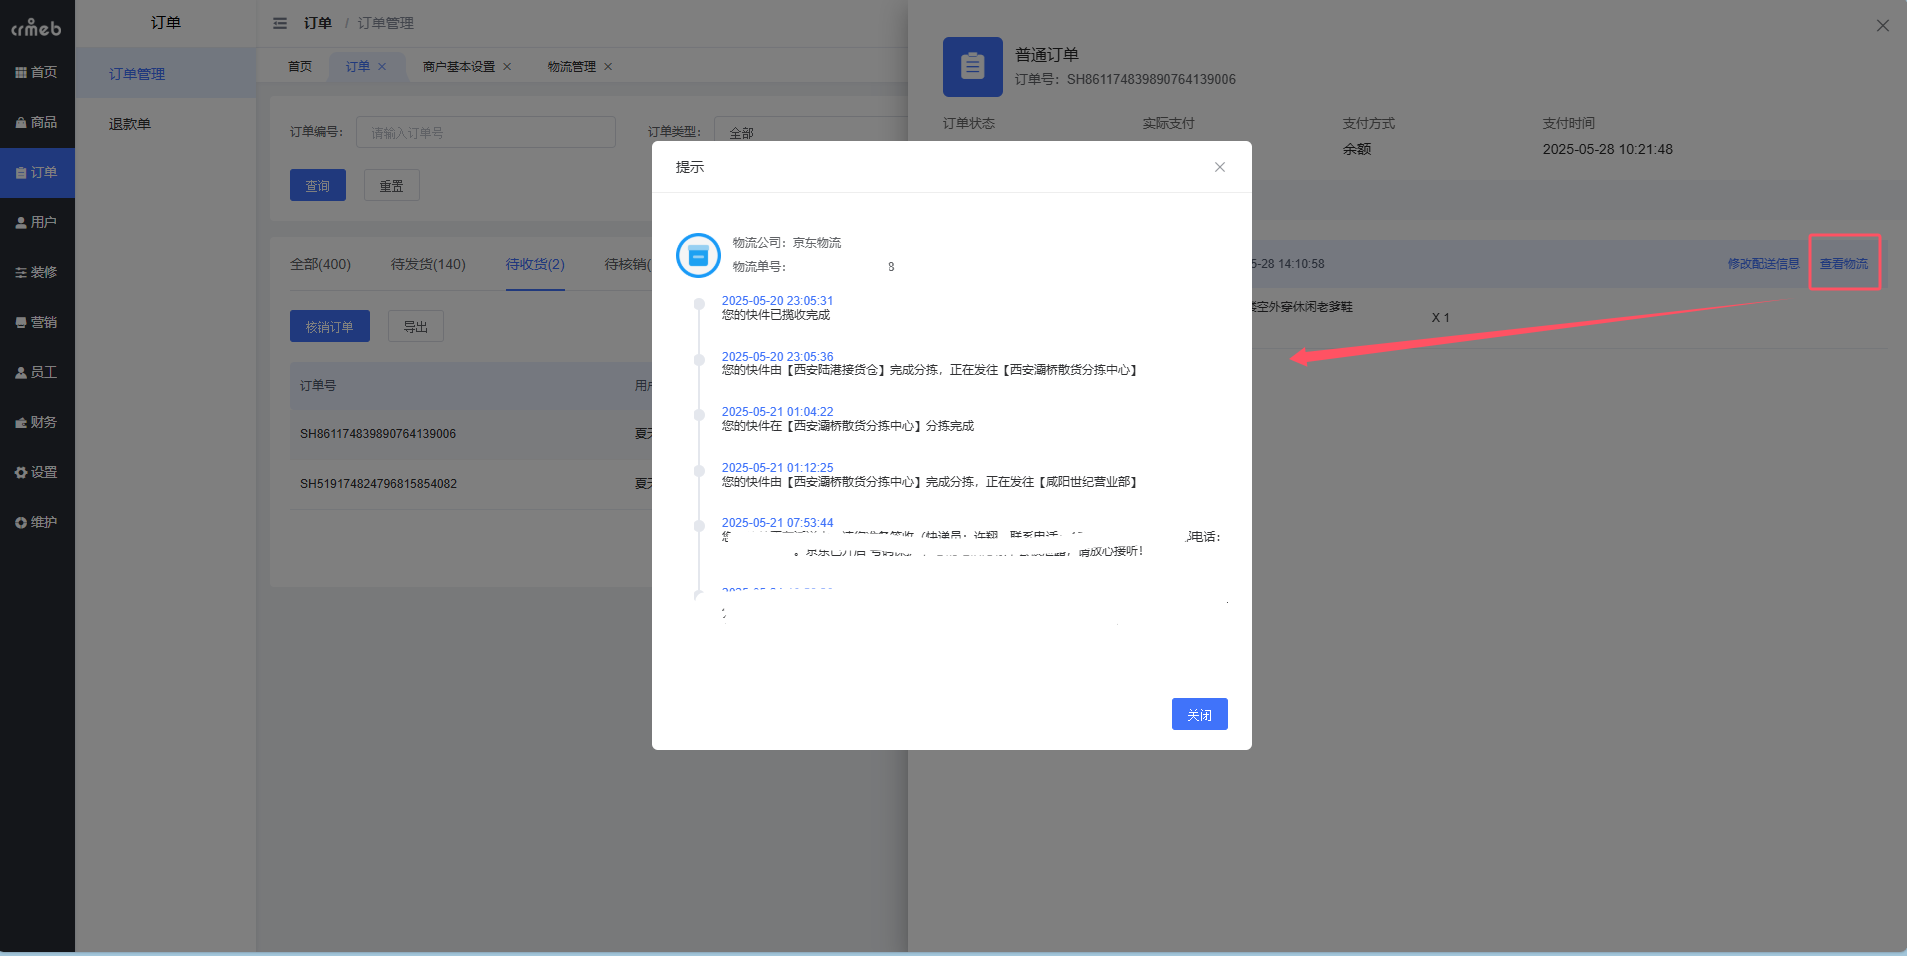Click the 请输入订单号 input field
This screenshot has width=1907, height=956.
485,131
